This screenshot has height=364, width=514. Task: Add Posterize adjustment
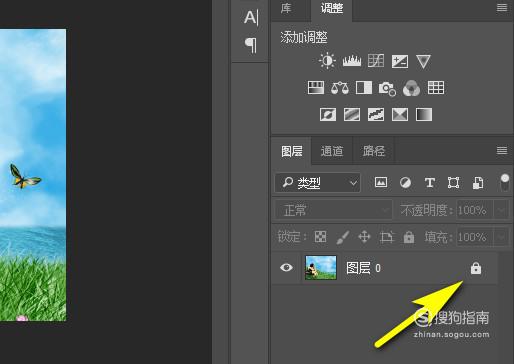coord(352,114)
